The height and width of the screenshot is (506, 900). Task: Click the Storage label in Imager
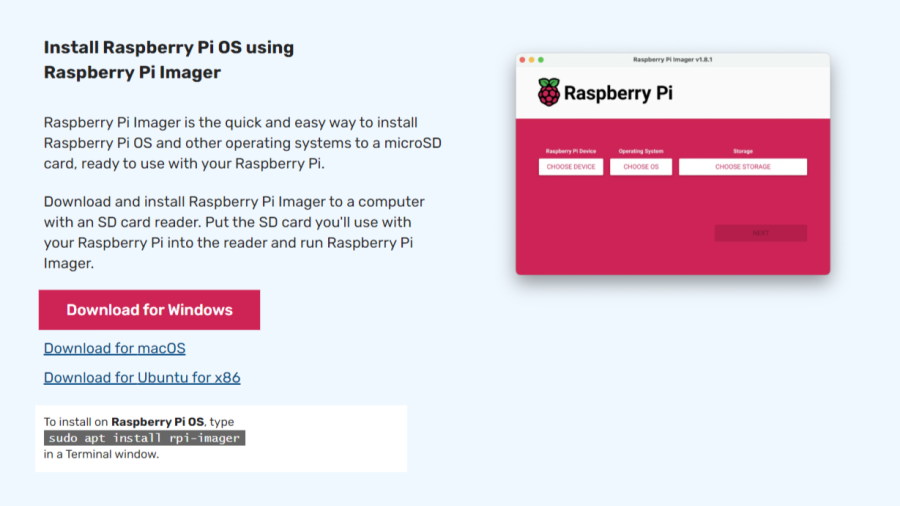(742, 151)
